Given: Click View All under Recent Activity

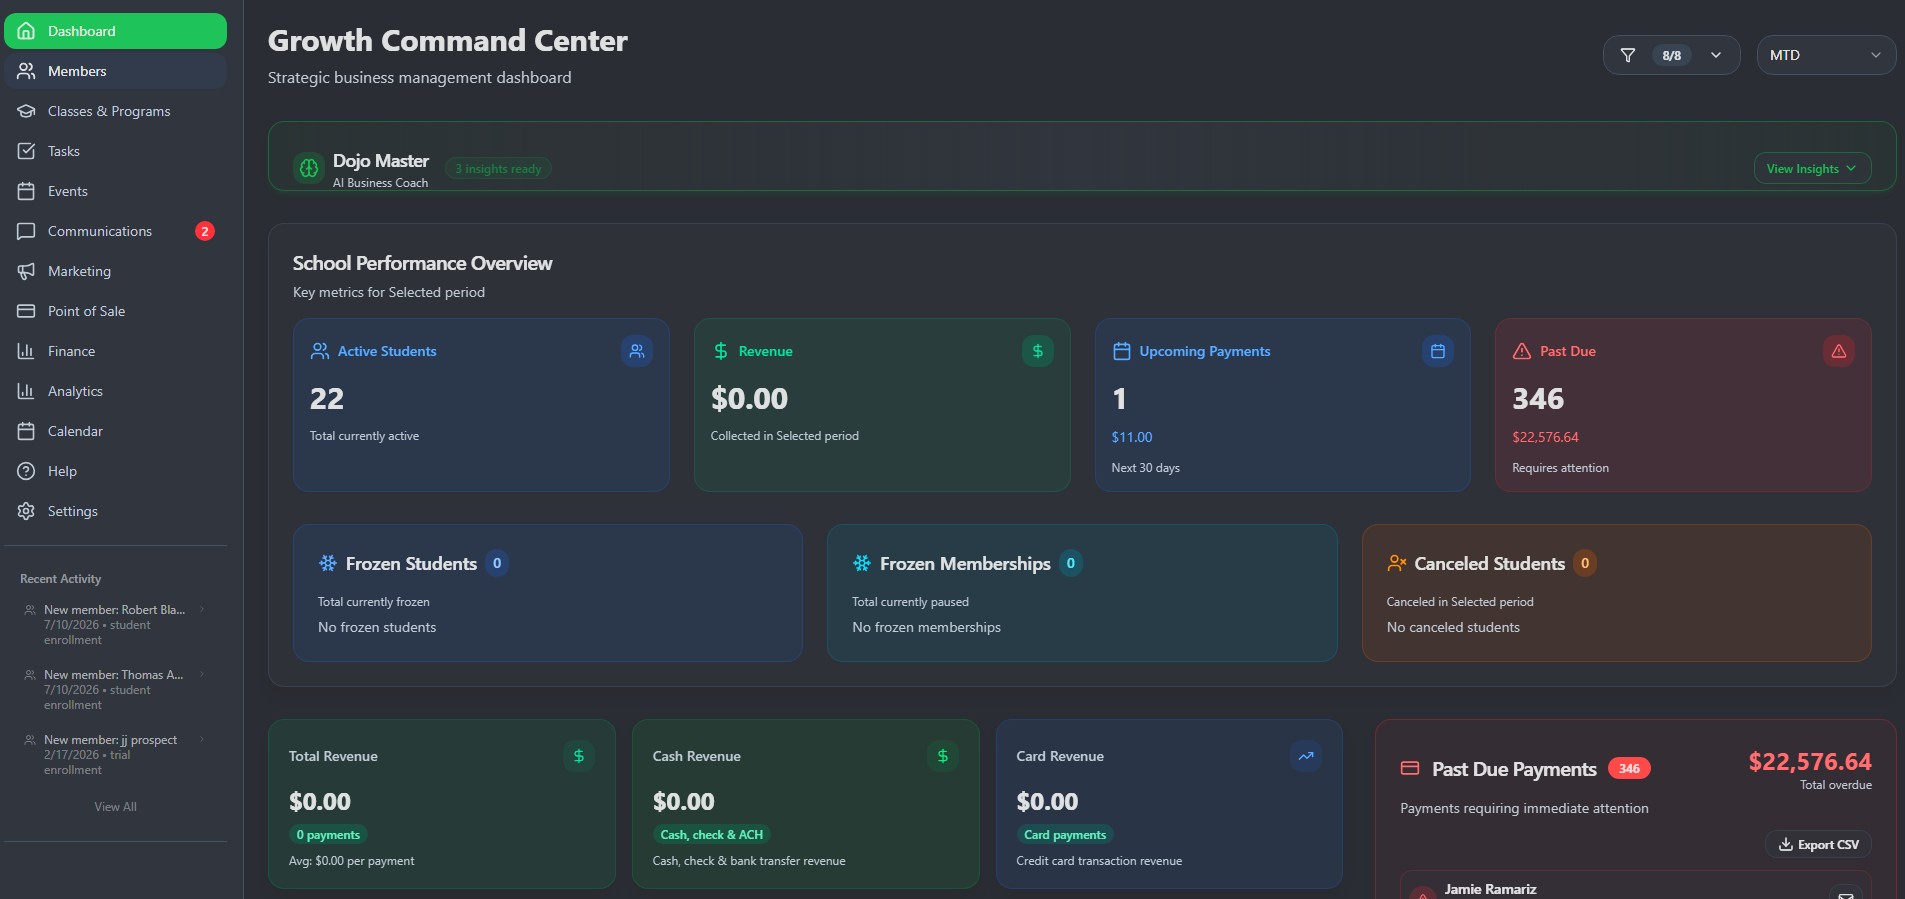Looking at the screenshot, I should tap(115, 807).
